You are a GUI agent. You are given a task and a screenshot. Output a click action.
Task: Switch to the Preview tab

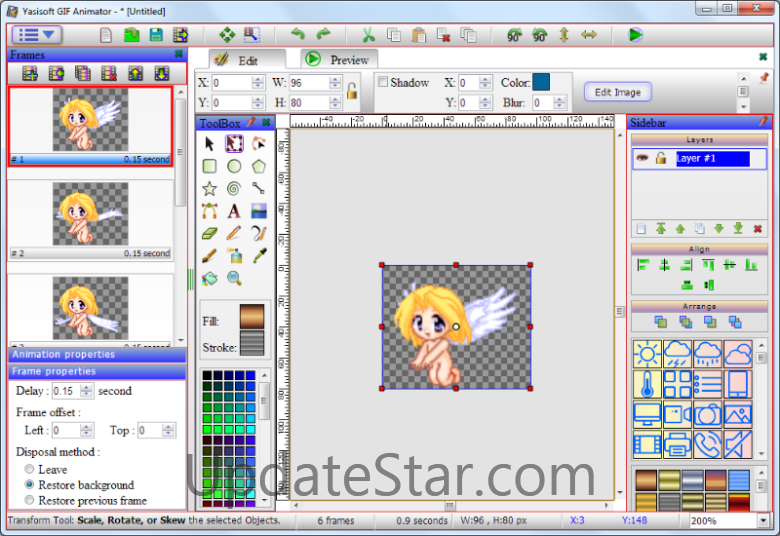(x=339, y=60)
